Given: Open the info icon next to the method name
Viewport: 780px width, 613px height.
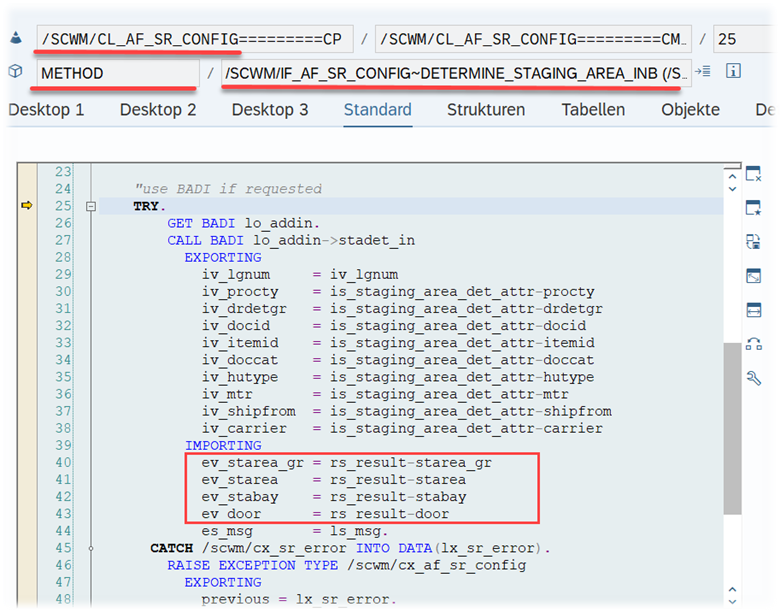Looking at the screenshot, I should (x=733, y=71).
